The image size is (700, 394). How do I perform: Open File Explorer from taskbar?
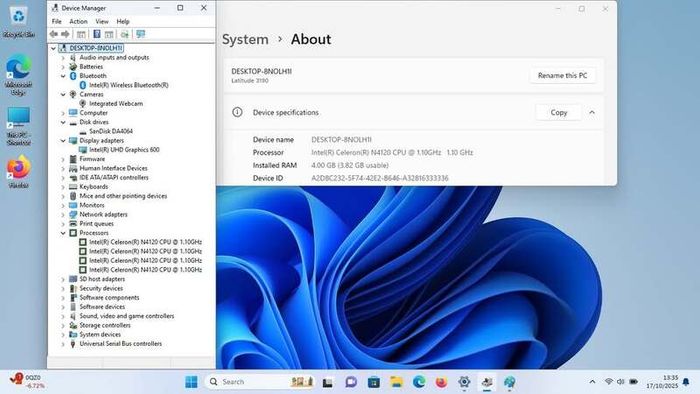(x=396, y=382)
